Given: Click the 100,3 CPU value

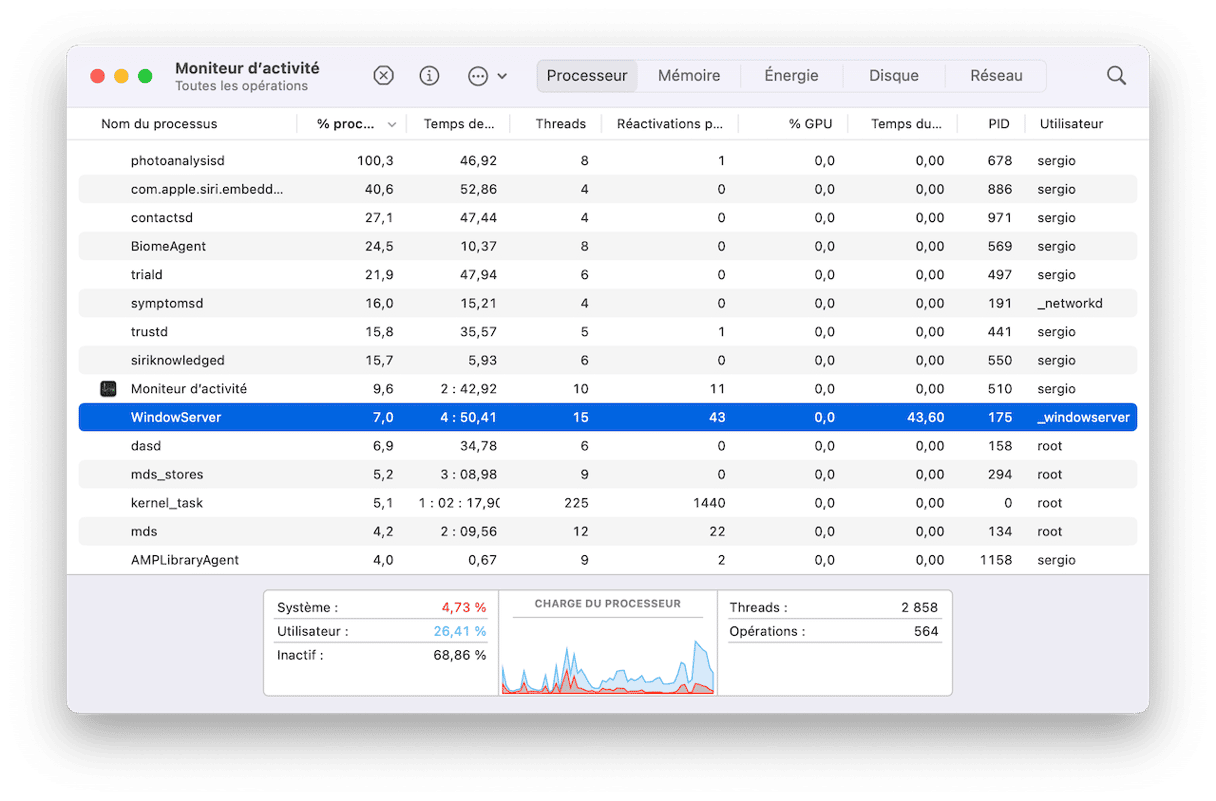Looking at the screenshot, I should point(375,161).
